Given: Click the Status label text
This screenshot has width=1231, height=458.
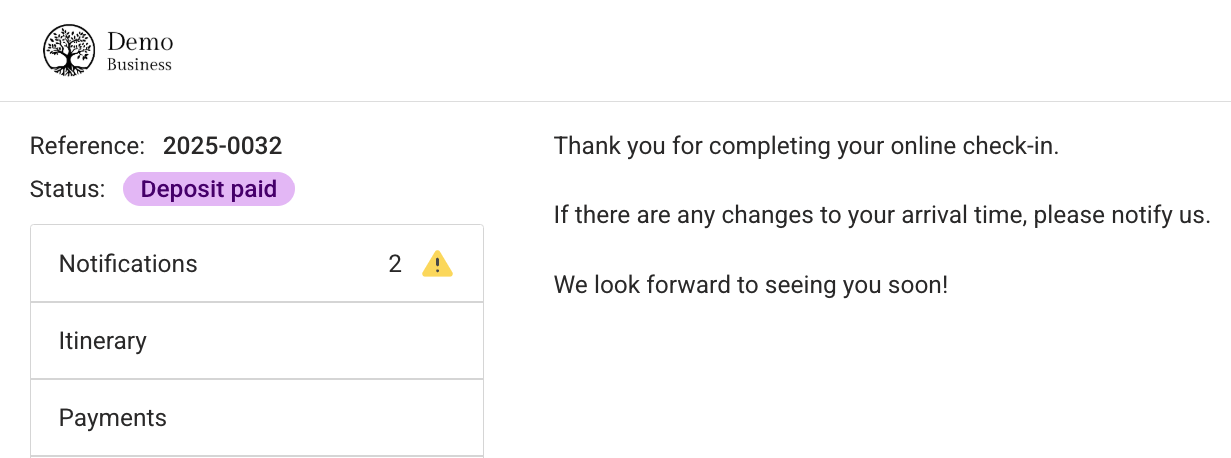Looking at the screenshot, I should (x=68, y=189).
